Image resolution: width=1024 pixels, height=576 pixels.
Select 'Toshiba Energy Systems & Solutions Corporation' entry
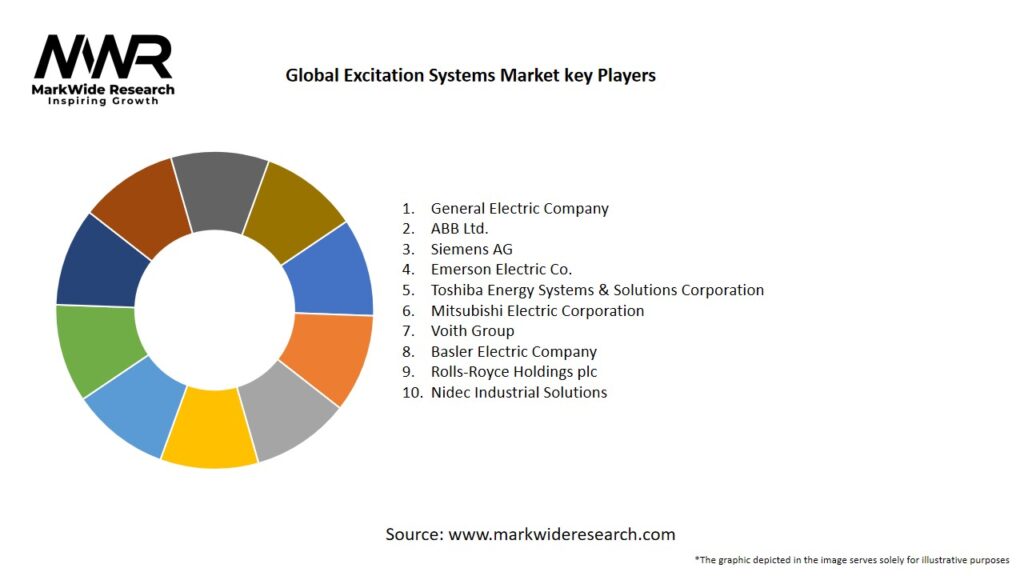click(x=597, y=290)
